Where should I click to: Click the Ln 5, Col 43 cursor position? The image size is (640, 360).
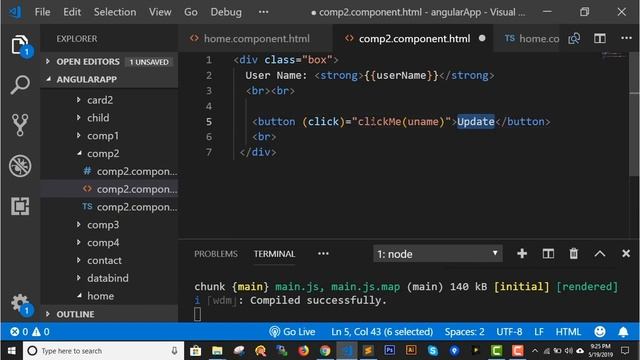click(382, 331)
